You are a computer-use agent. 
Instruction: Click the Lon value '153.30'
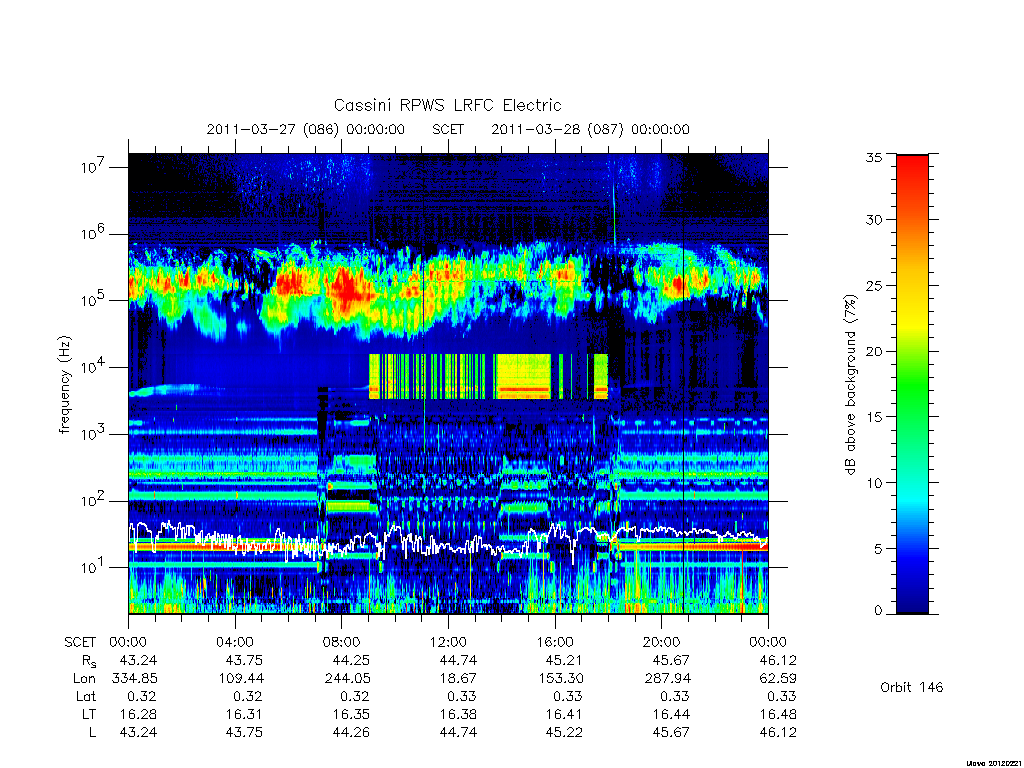pos(561,679)
